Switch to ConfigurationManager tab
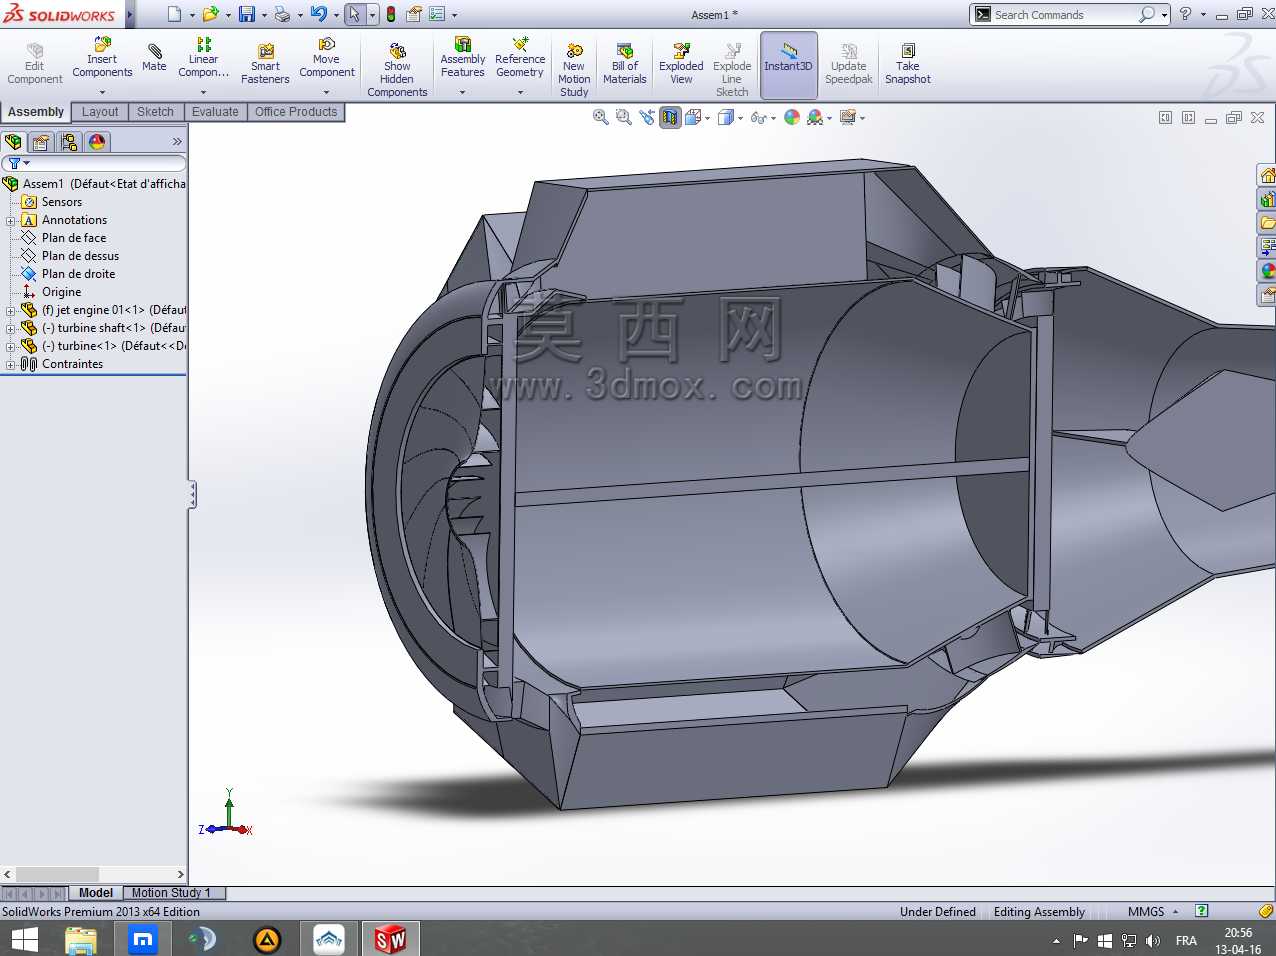The image size is (1276, 956). pyautogui.click(x=69, y=142)
